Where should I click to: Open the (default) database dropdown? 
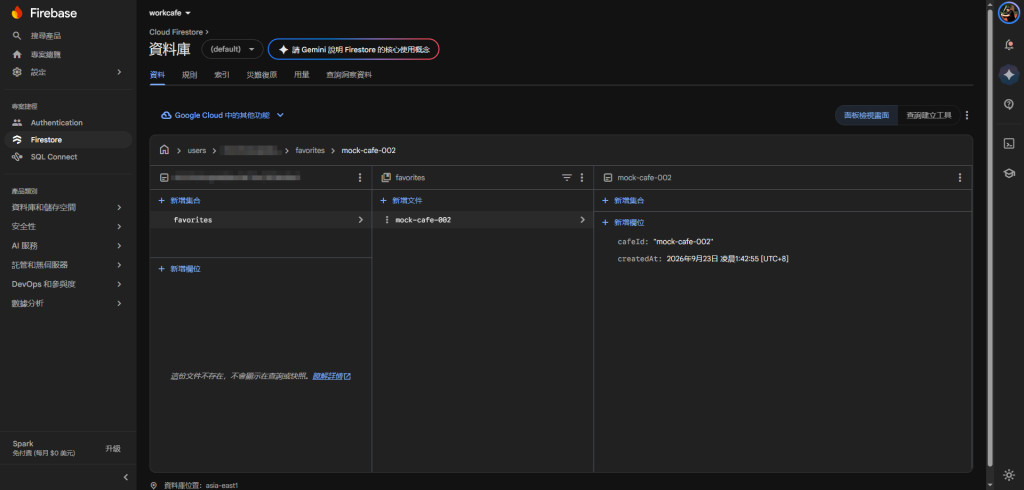pos(232,49)
